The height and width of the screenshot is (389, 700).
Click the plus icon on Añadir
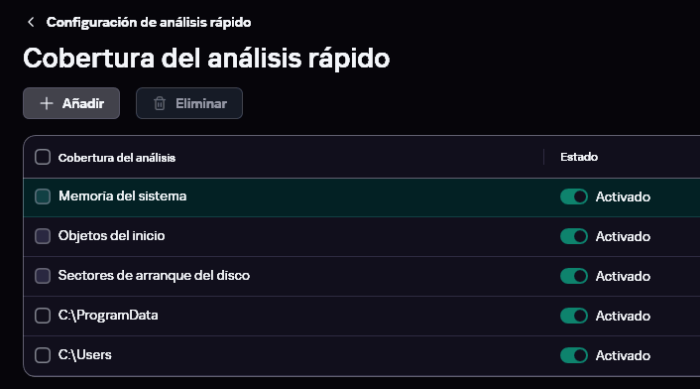(x=46, y=104)
